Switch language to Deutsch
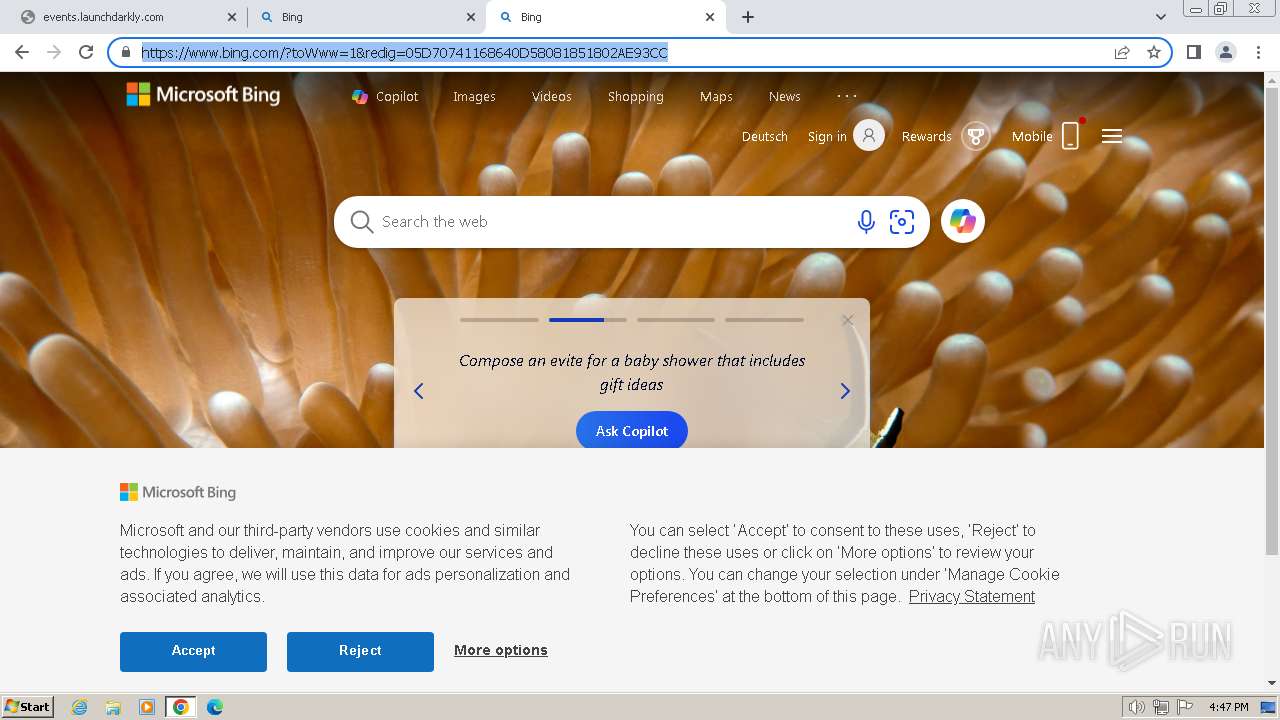Screen dimensions: 1280x720 pyautogui.click(x=765, y=136)
